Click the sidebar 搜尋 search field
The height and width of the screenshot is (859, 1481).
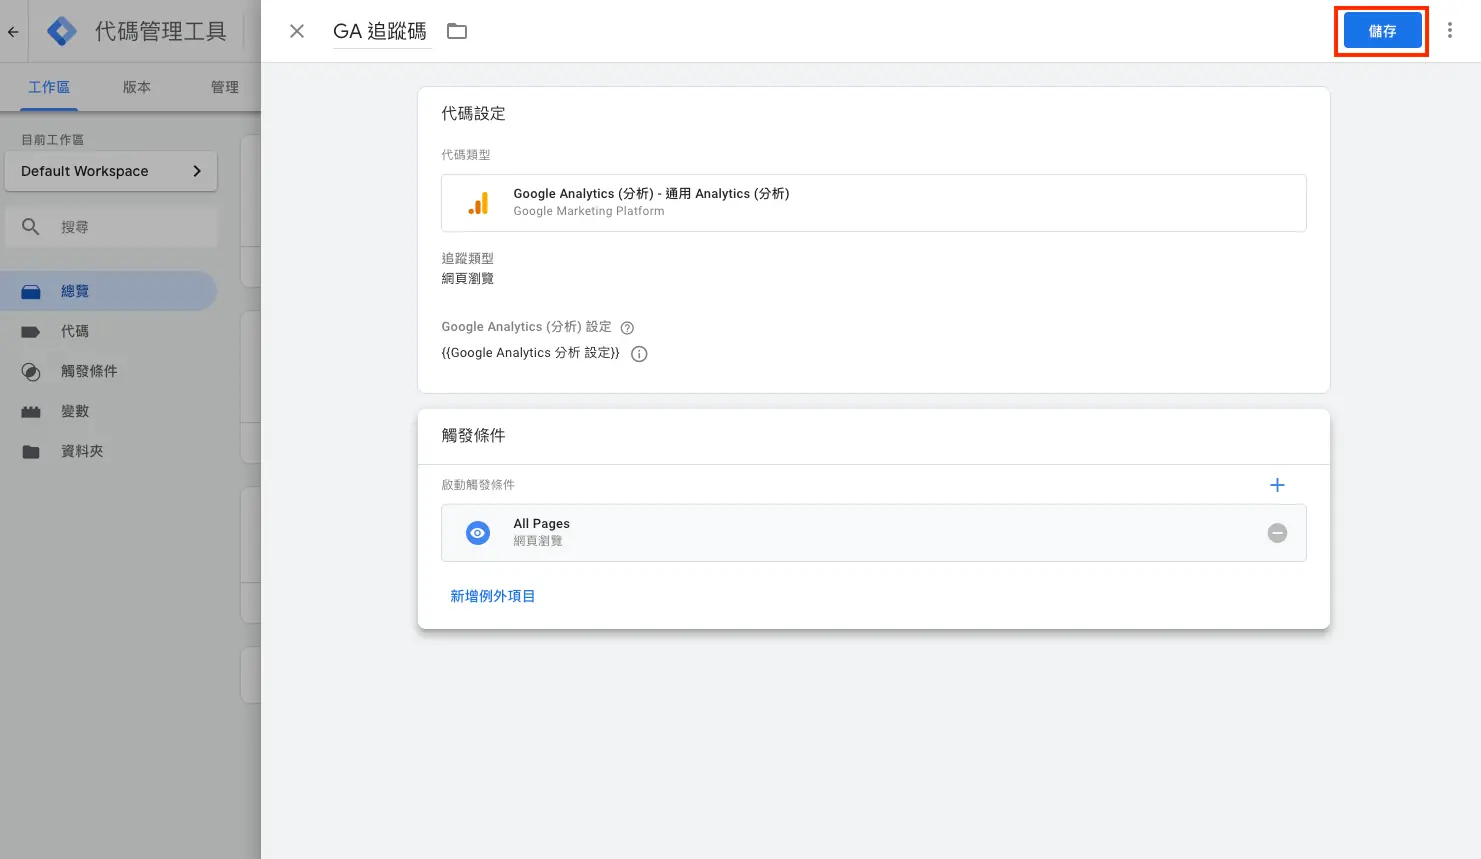[x=111, y=227]
